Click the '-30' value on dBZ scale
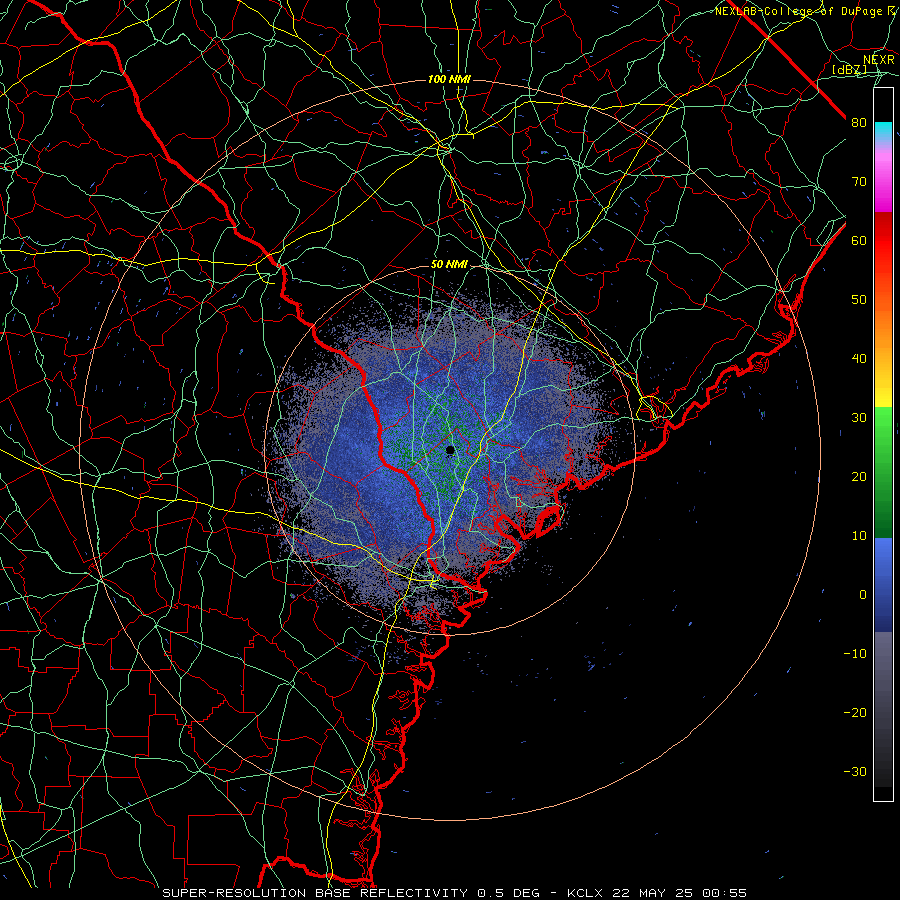 click(x=855, y=771)
